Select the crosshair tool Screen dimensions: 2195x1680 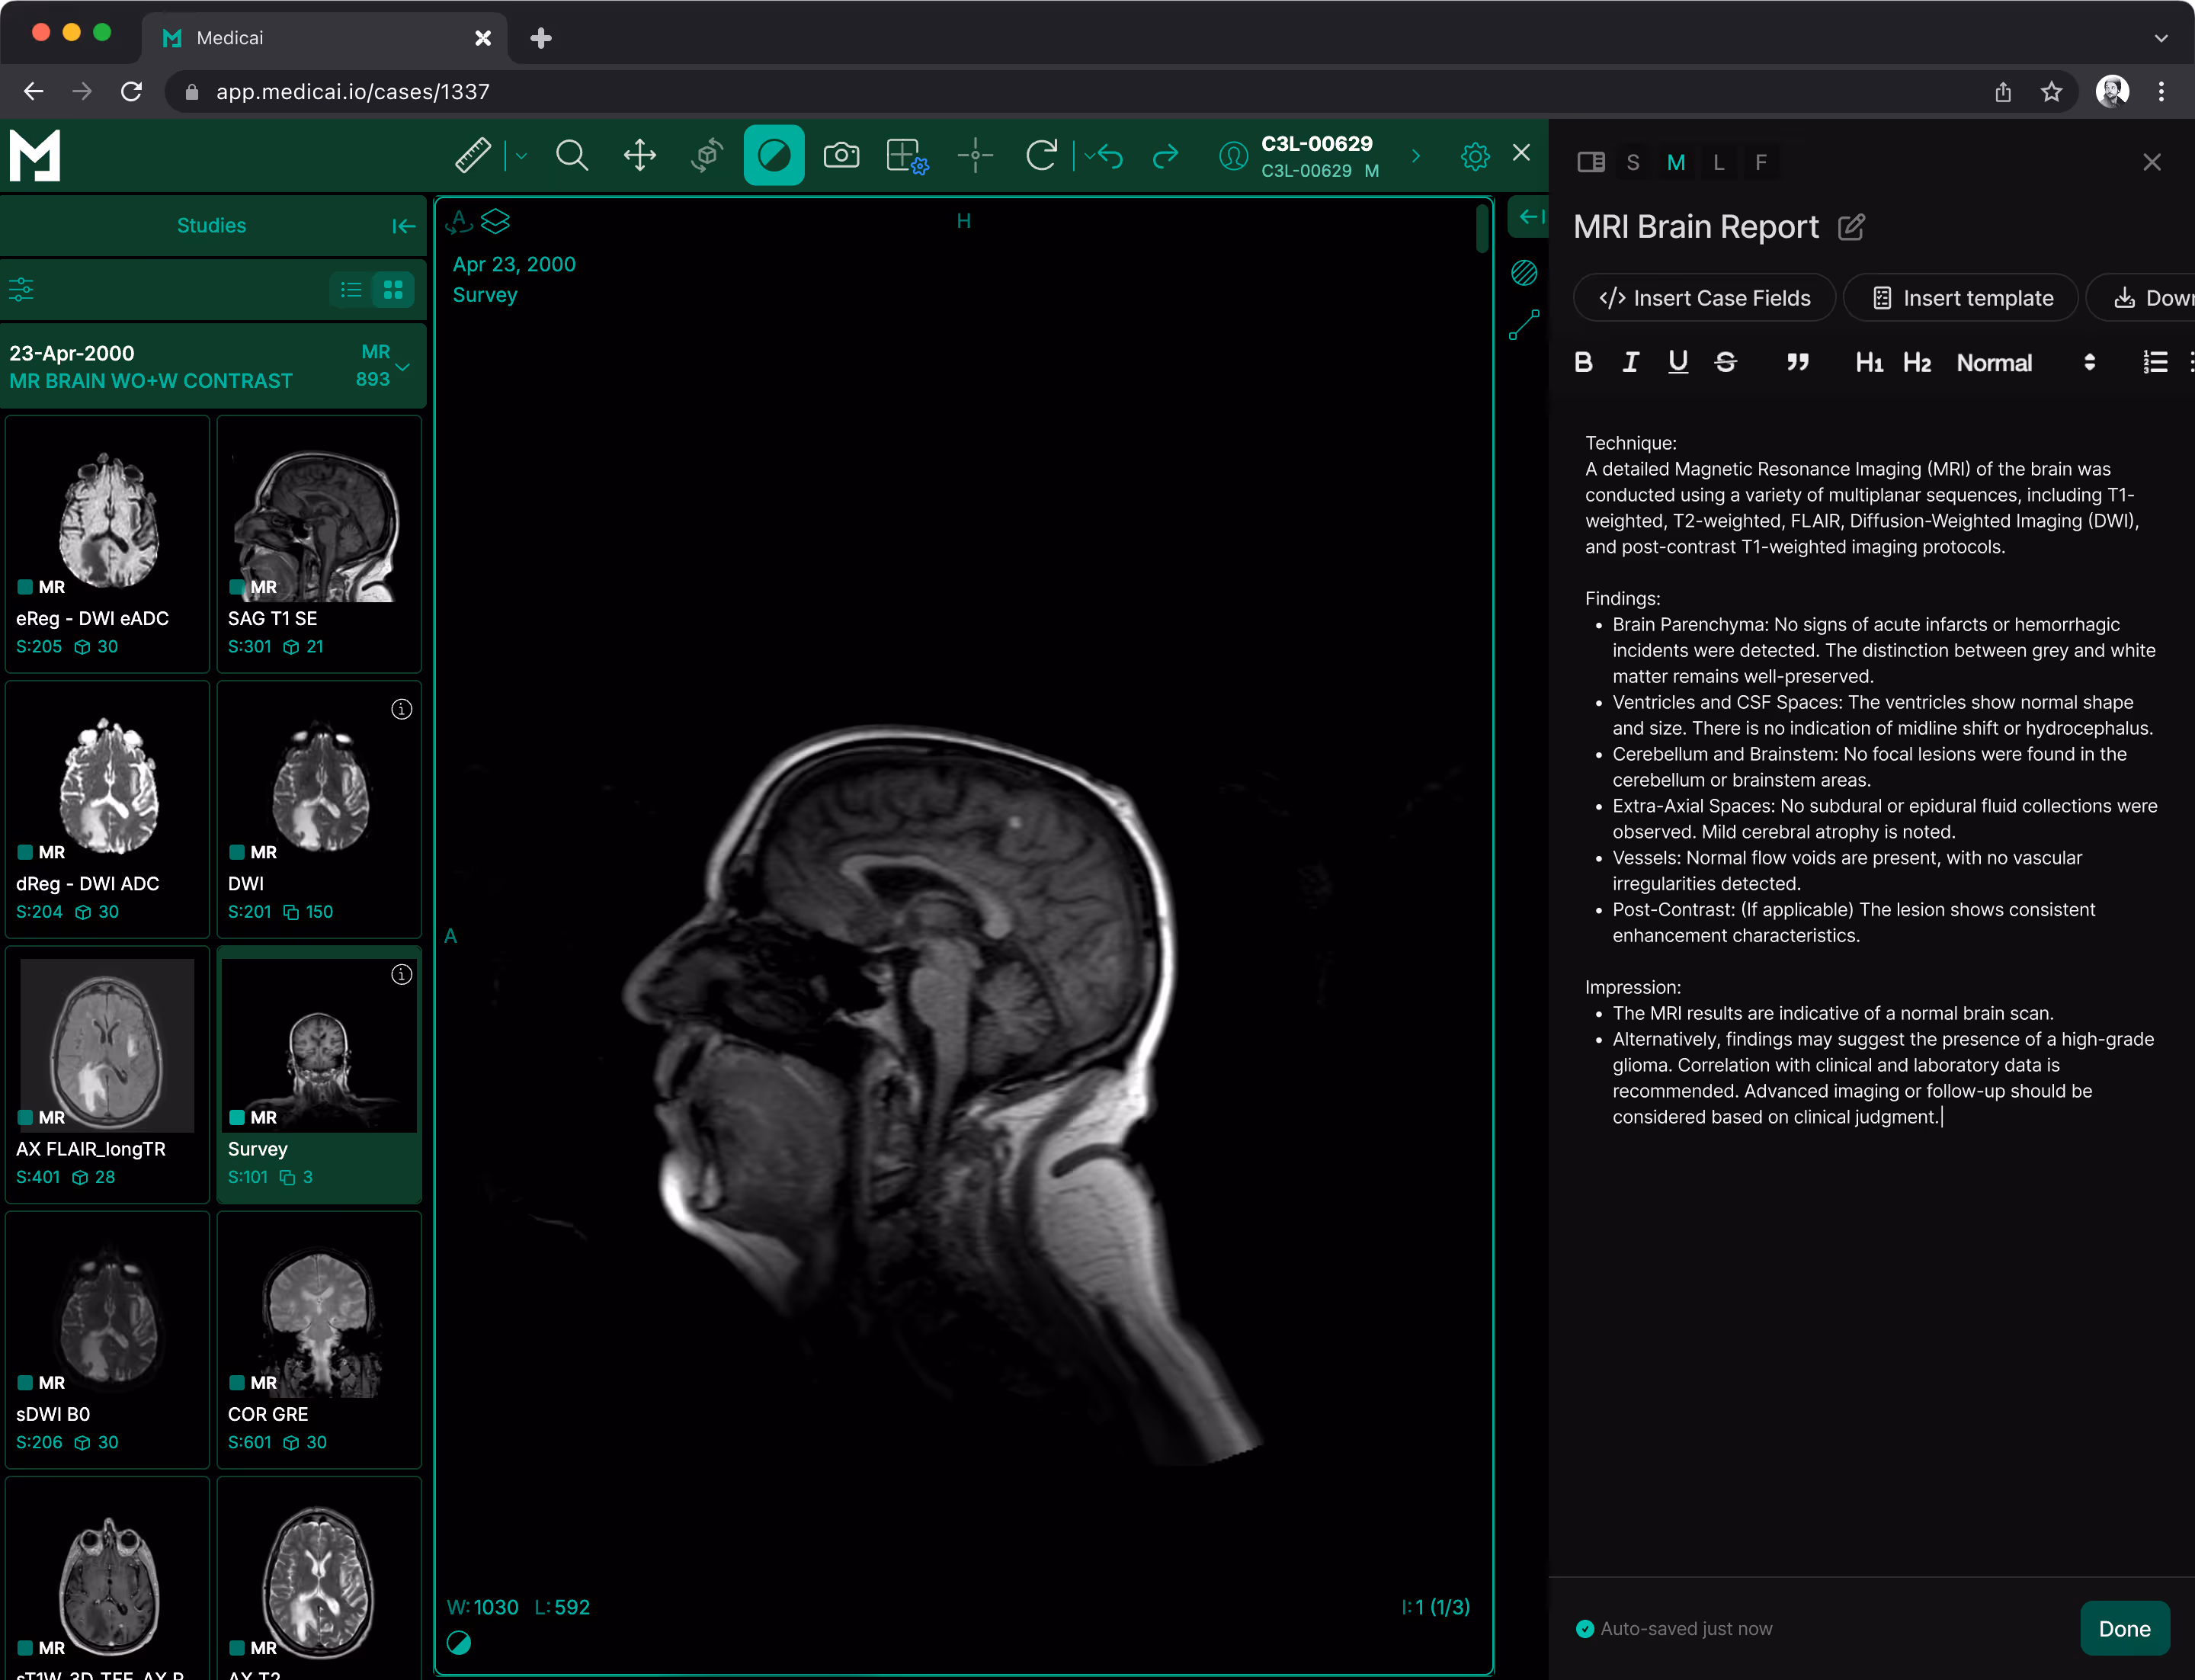click(975, 155)
